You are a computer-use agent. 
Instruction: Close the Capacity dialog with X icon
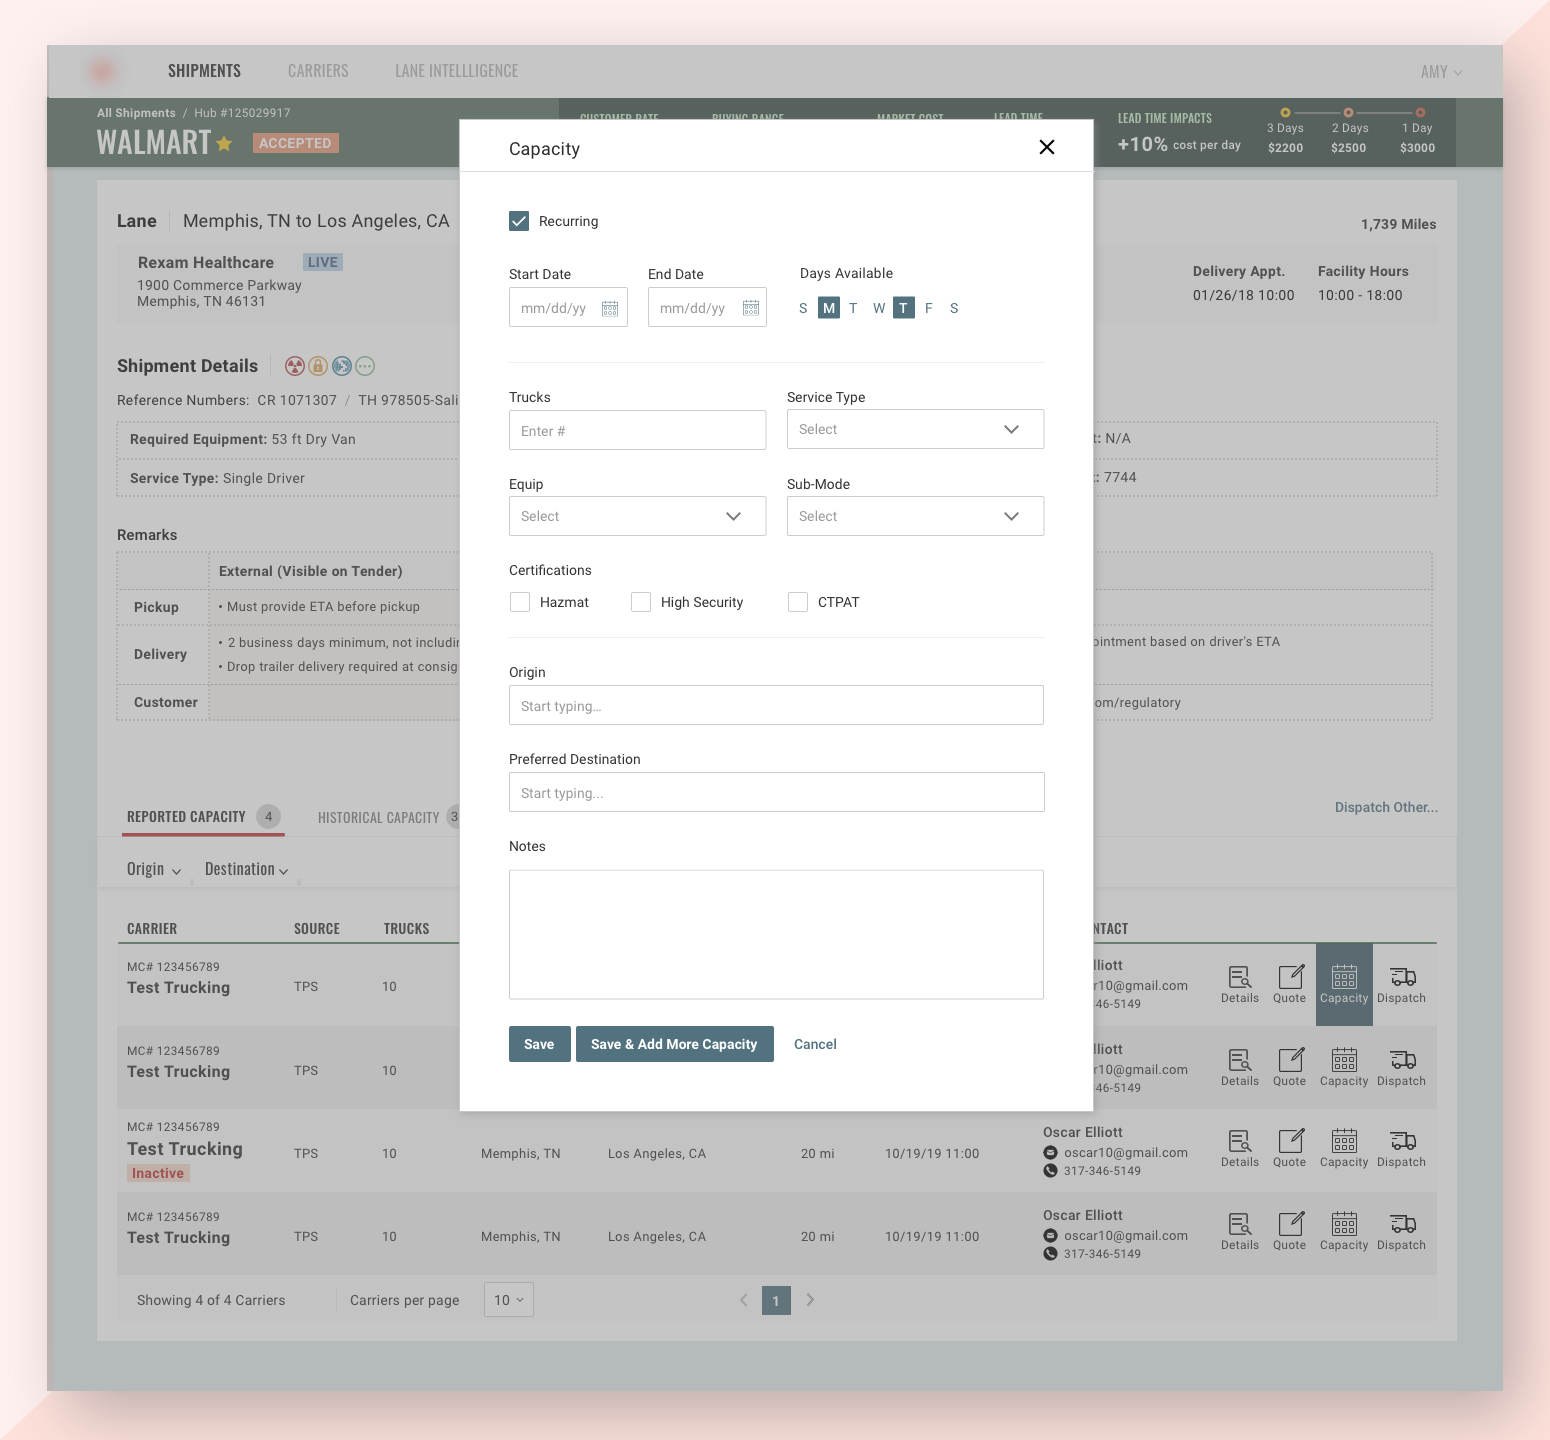coord(1046,147)
